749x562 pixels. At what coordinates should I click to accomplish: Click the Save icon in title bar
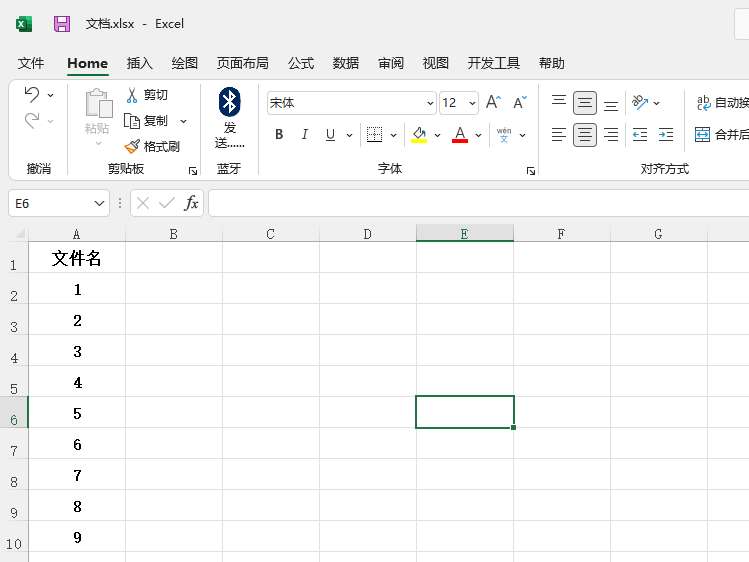pyautogui.click(x=62, y=24)
